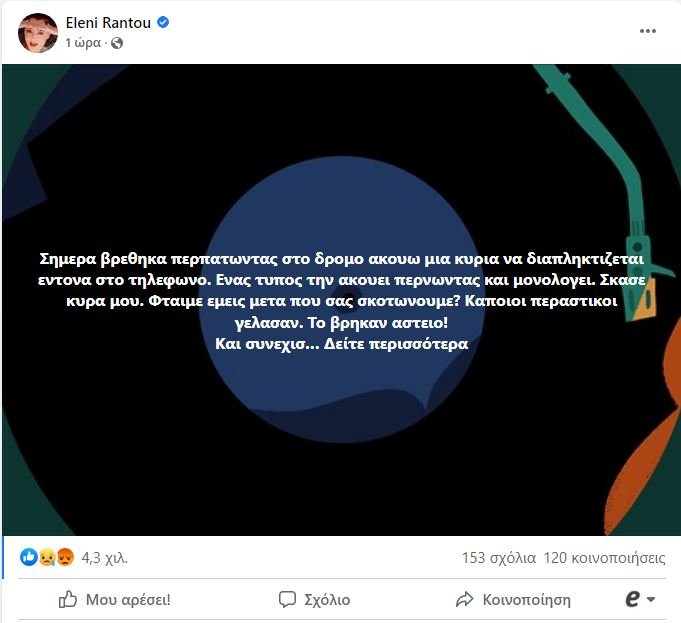The image size is (681, 623).
Task: Click the angry reaction icon
Action: [65, 557]
